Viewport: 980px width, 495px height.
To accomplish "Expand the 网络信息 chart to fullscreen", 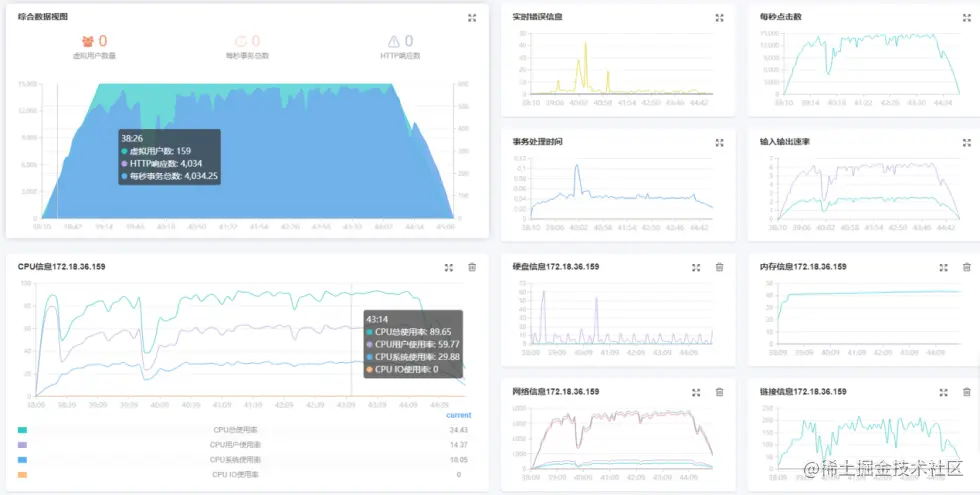I will (x=696, y=392).
